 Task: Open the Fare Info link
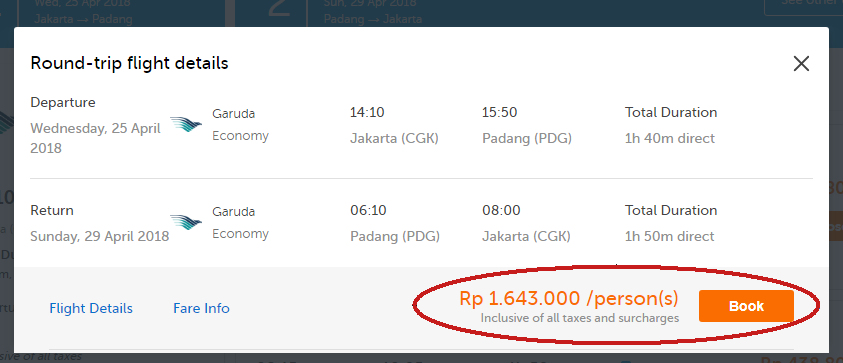point(201,308)
